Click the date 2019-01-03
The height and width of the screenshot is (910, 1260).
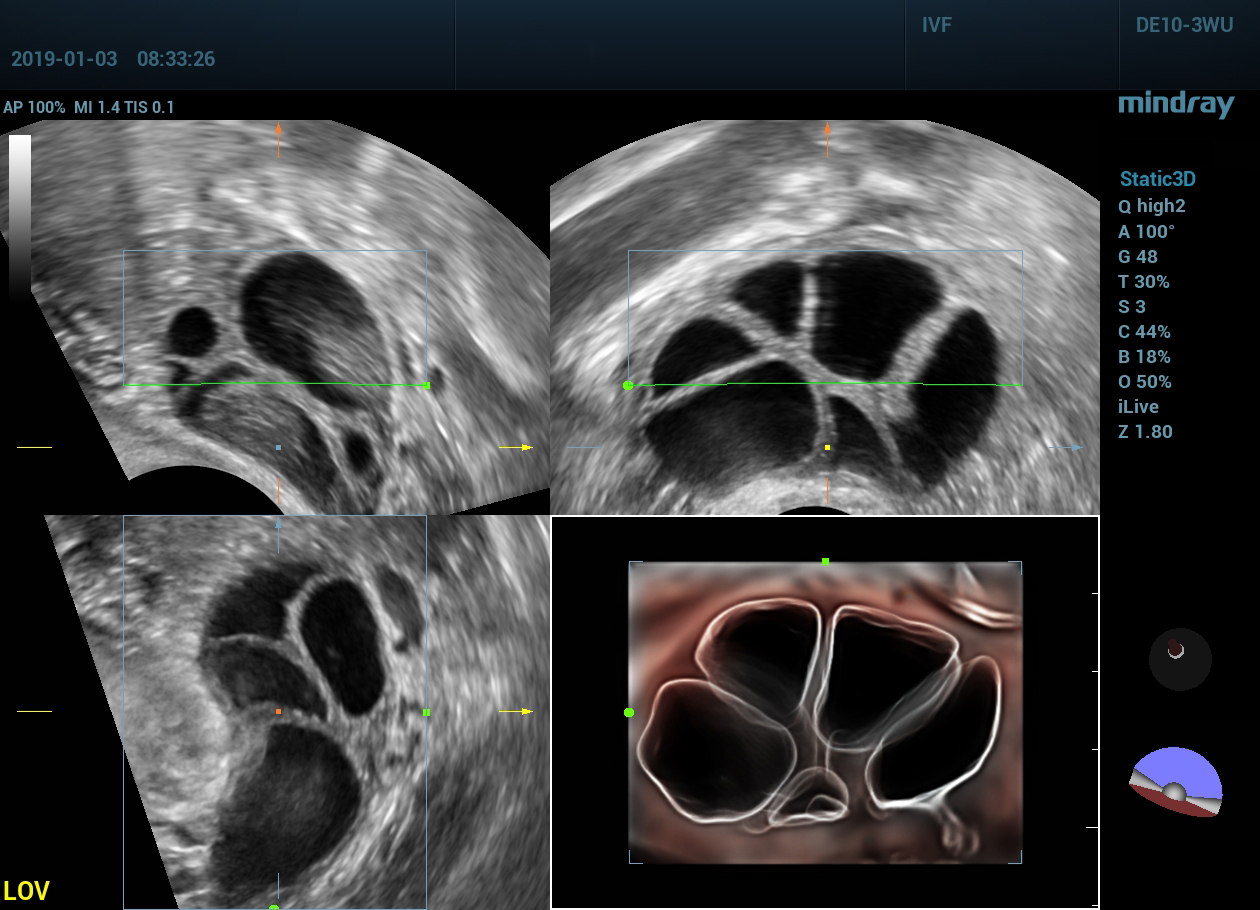(x=64, y=59)
